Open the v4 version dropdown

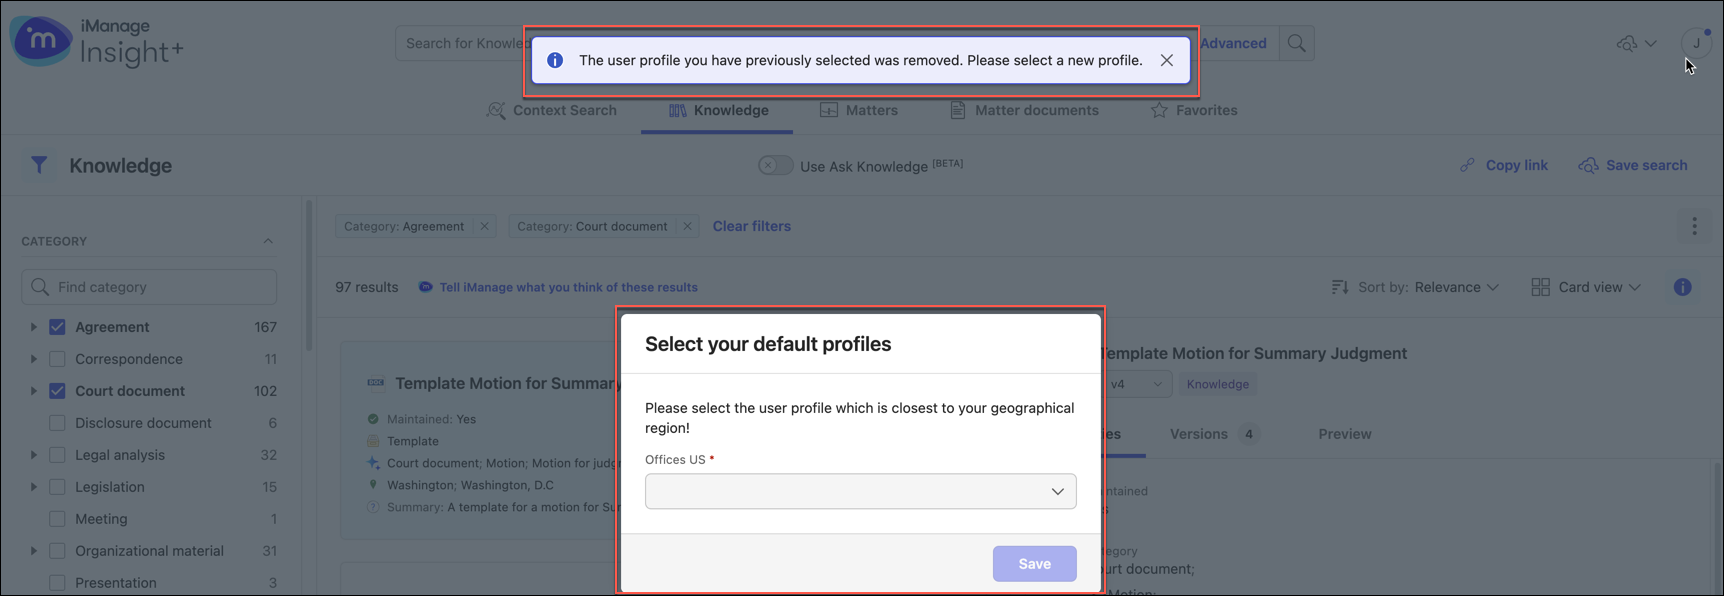point(1137,384)
